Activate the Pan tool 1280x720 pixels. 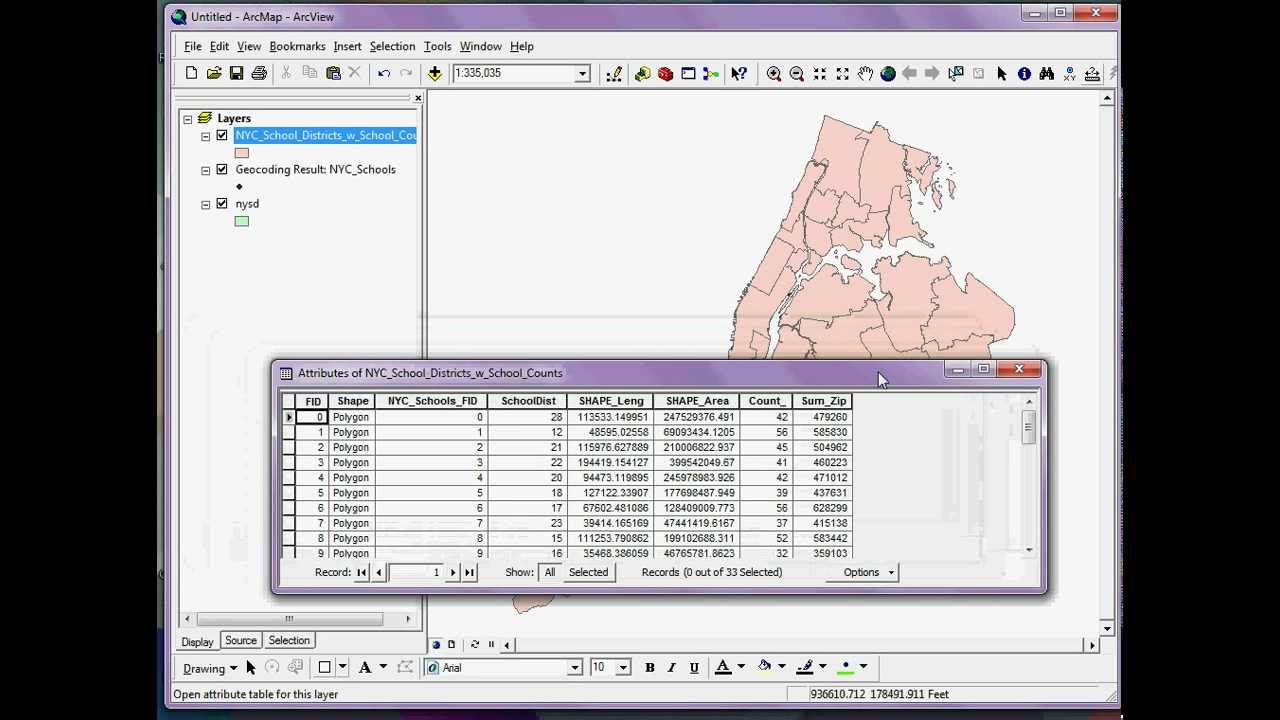(x=866, y=73)
